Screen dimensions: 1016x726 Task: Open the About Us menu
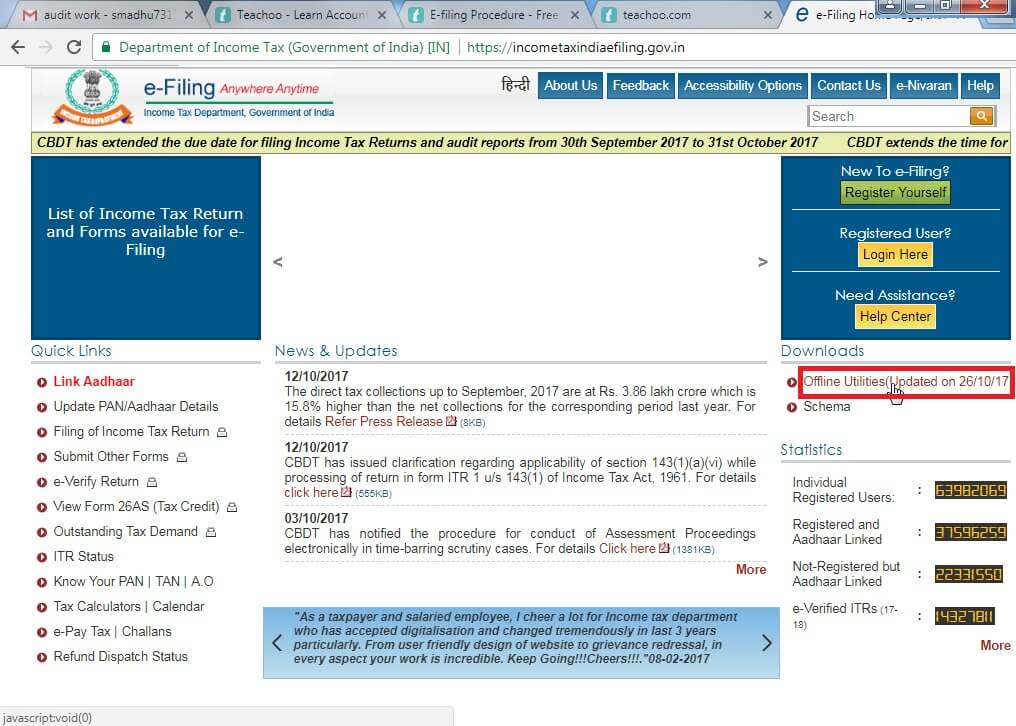coord(570,86)
